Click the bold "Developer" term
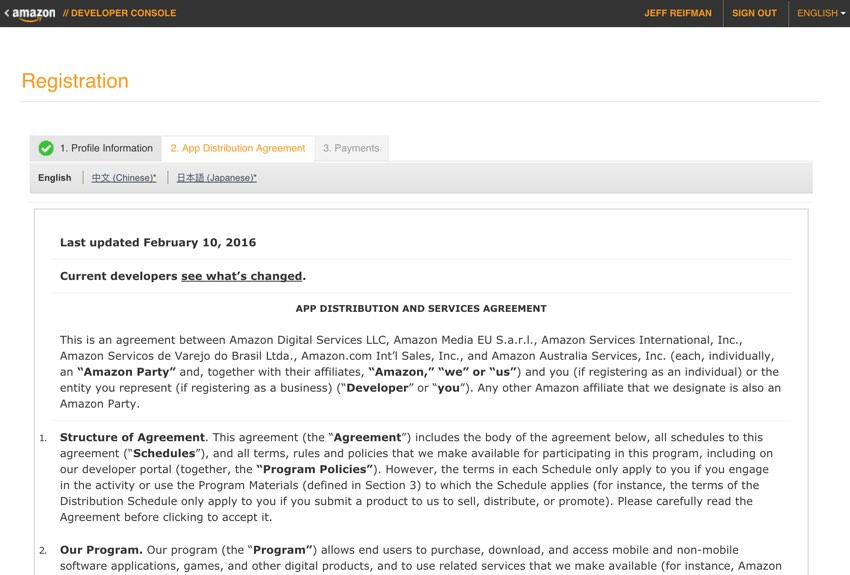Screen dimensions: 850x575 pyautogui.click(x=377, y=388)
